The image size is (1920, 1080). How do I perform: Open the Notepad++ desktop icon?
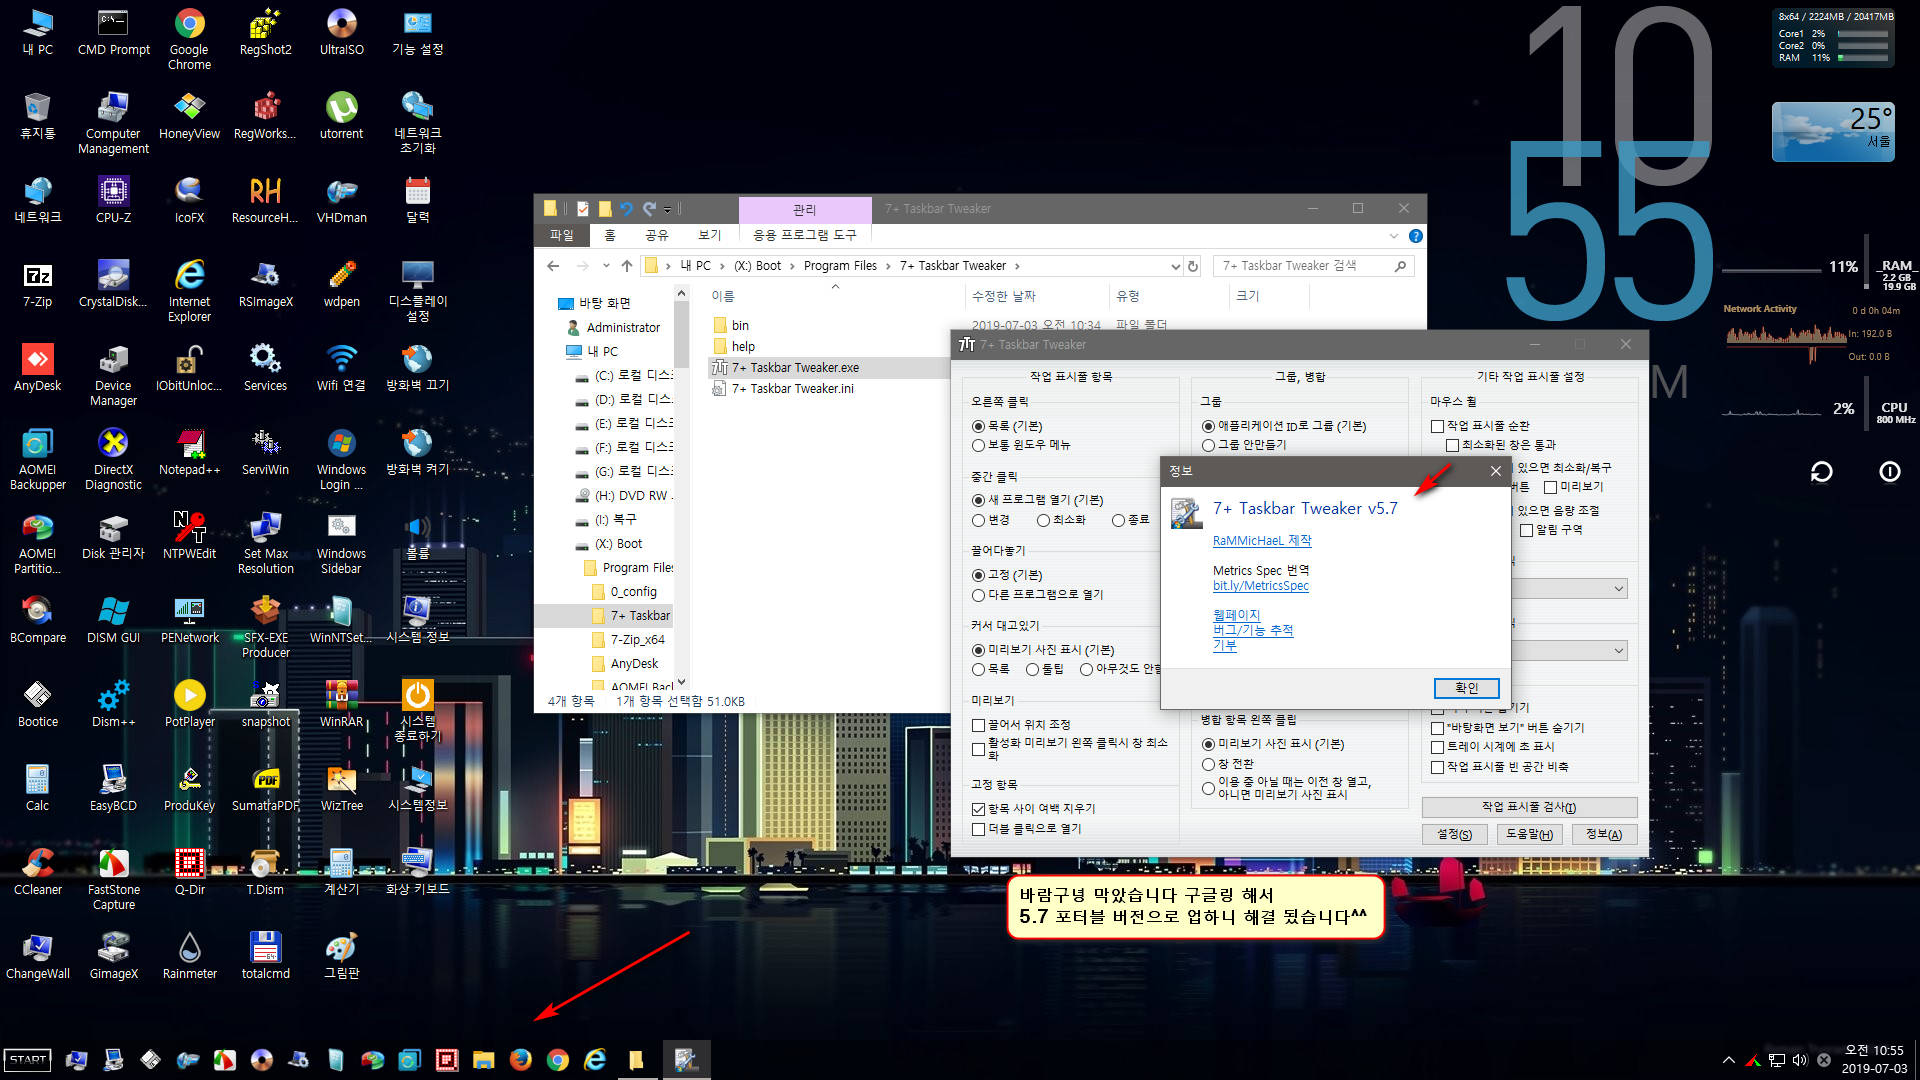pos(189,453)
